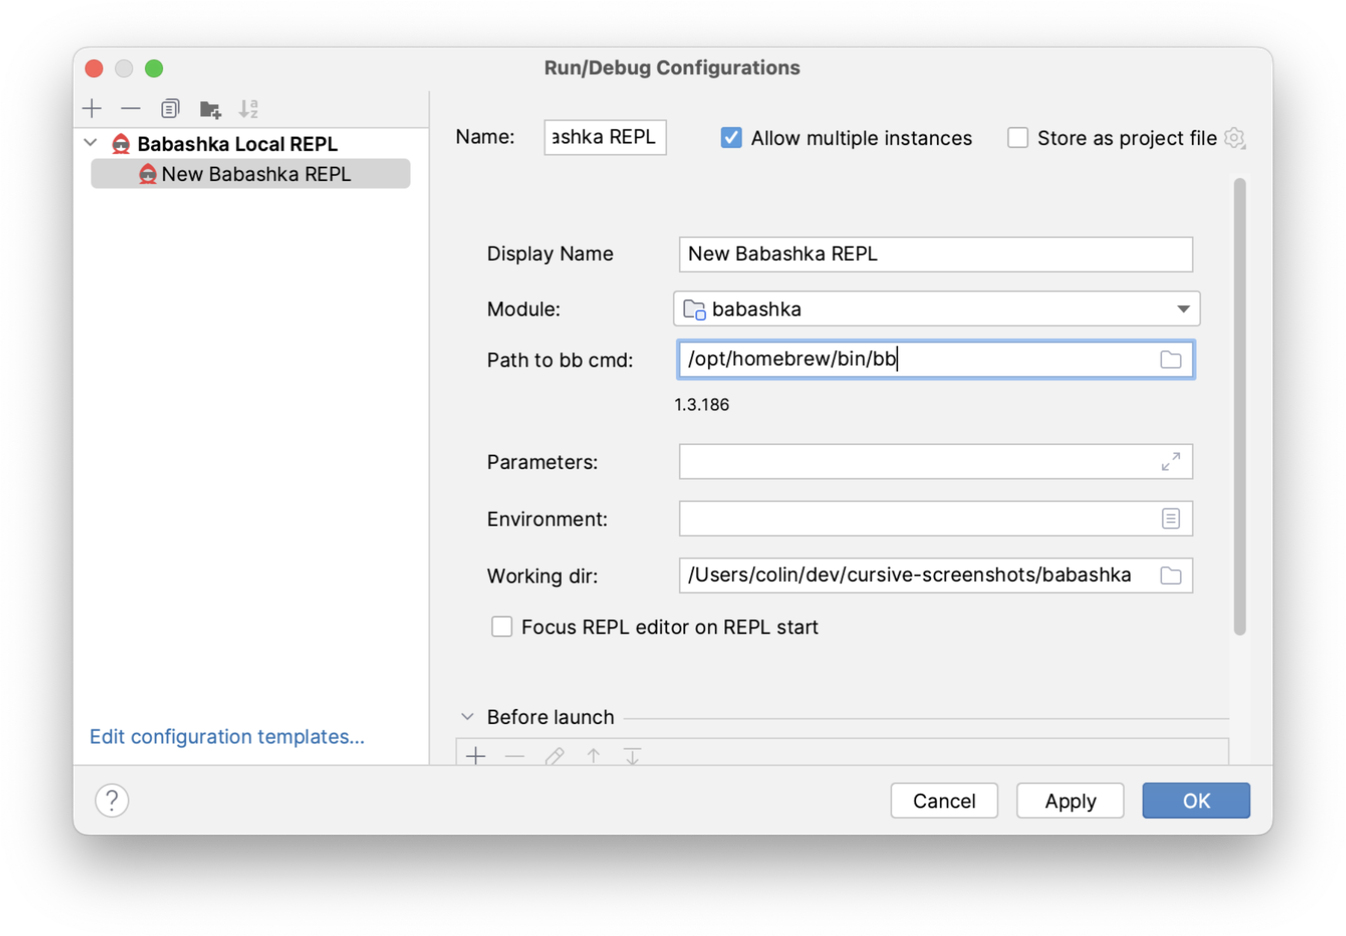Open the environment variables editor
The height and width of the screenshot is (936, 1346).
point(1171,519)
